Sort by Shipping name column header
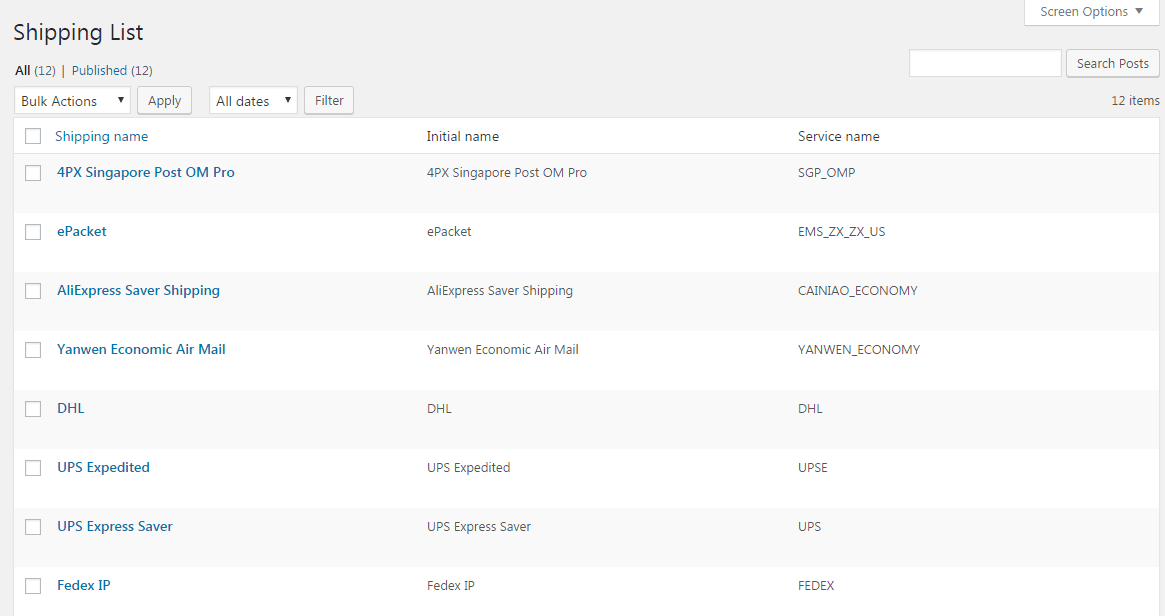 pyautogui.click(x=101, y=136)
